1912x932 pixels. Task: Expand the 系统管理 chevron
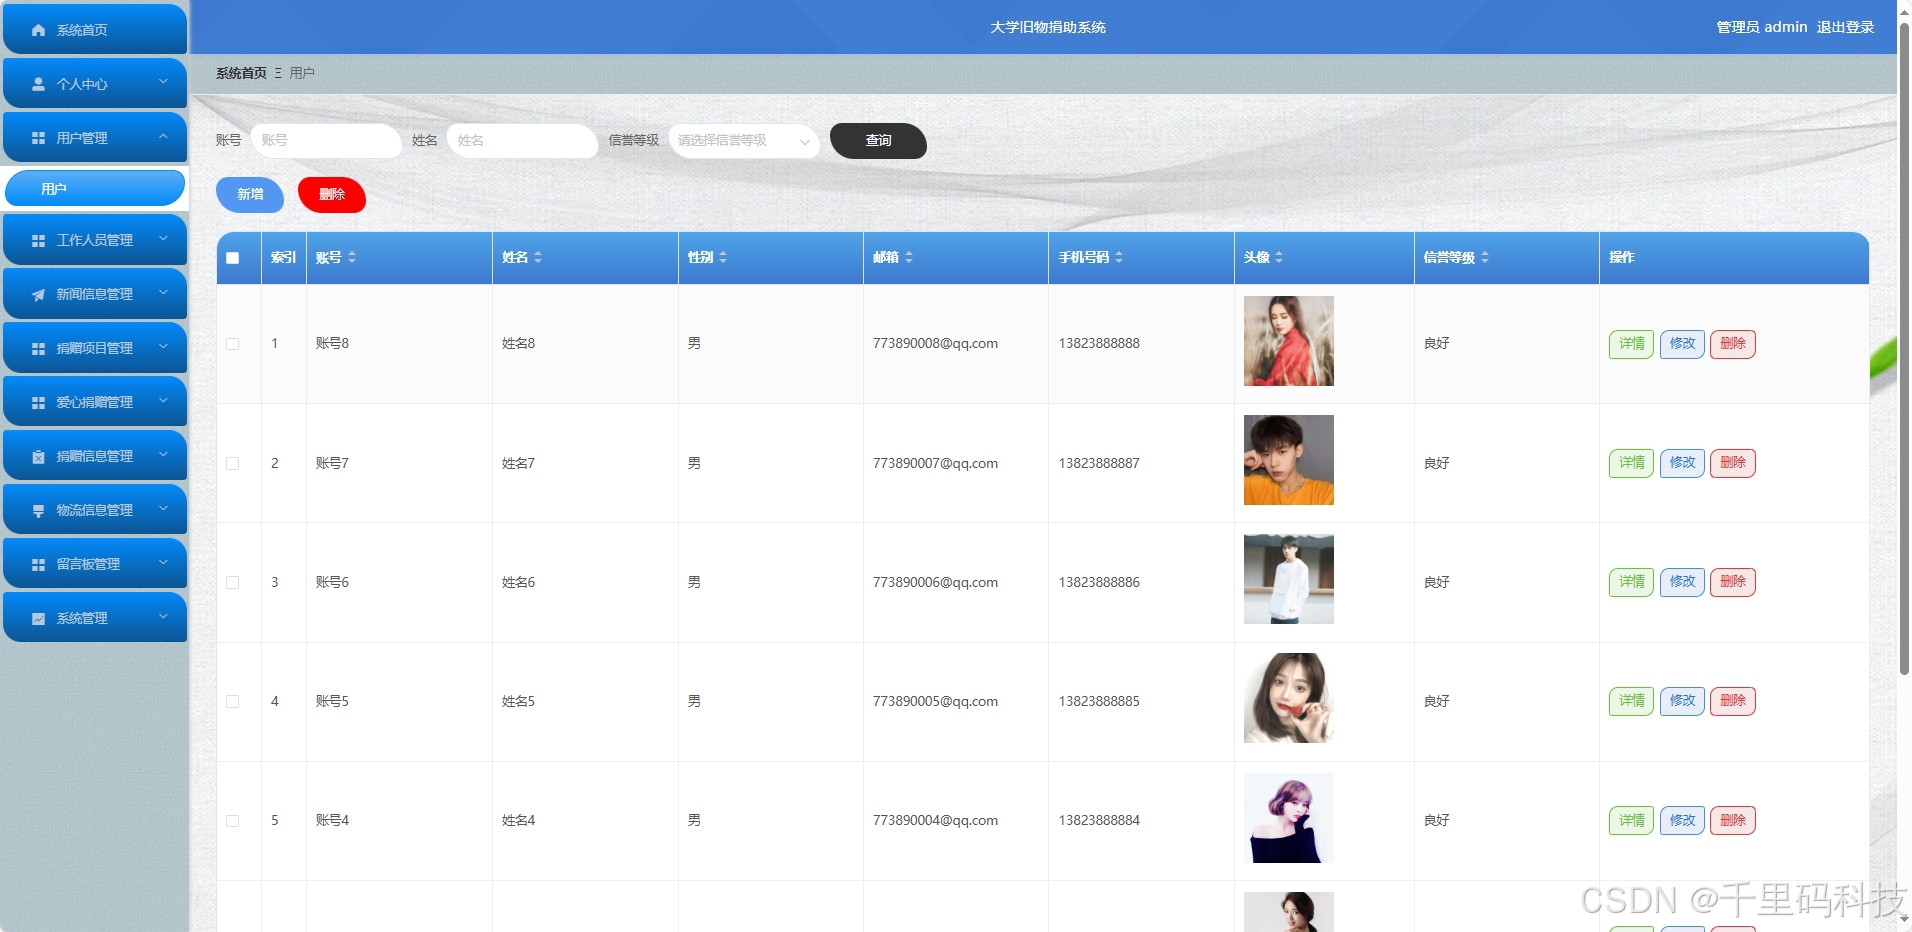click(x=163, y=617)
